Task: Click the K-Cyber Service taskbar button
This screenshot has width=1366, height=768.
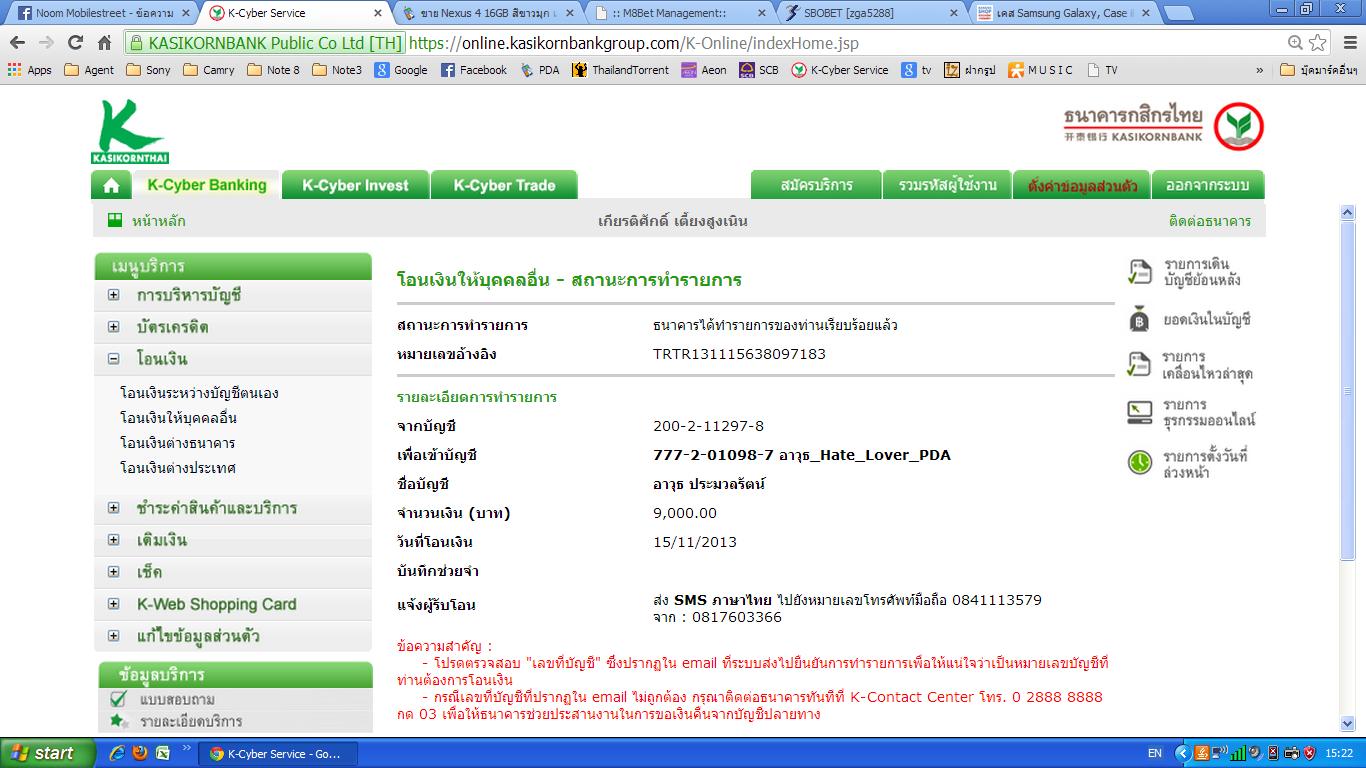Action: [277, 754]
